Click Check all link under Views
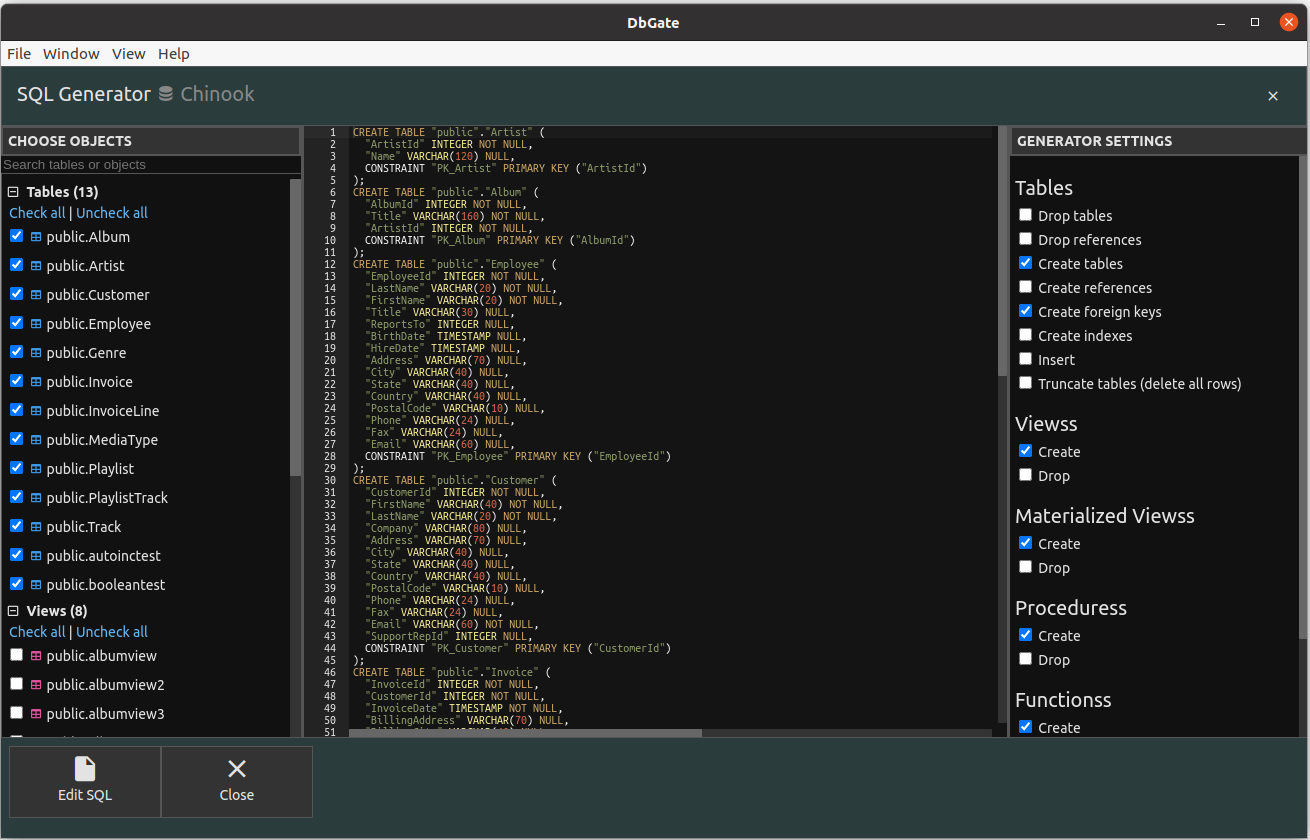Viewport: 1310px width, 840px height. [37, 632]
